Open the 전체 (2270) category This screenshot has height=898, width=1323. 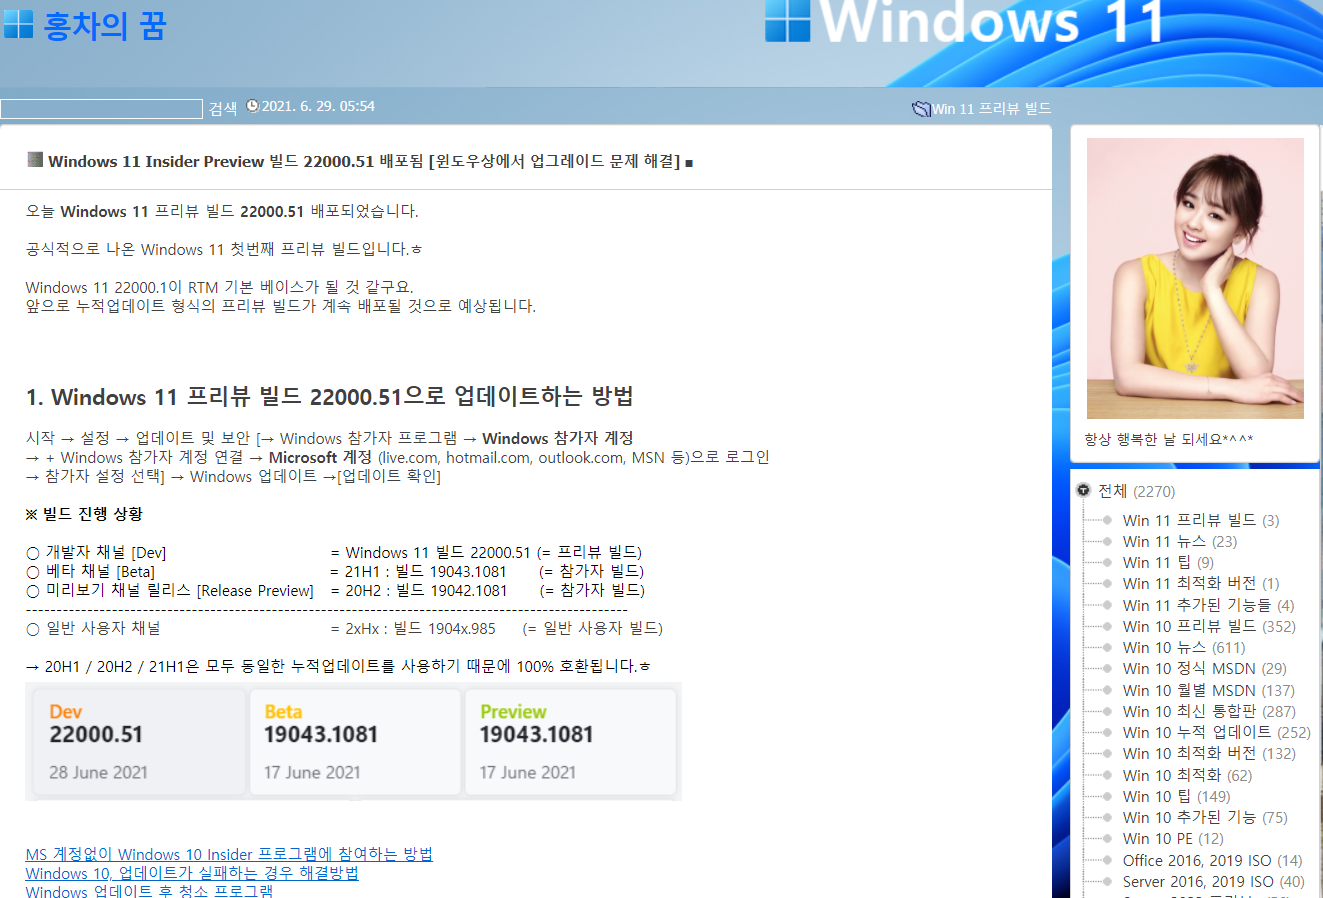click(x=1136, y=491)
